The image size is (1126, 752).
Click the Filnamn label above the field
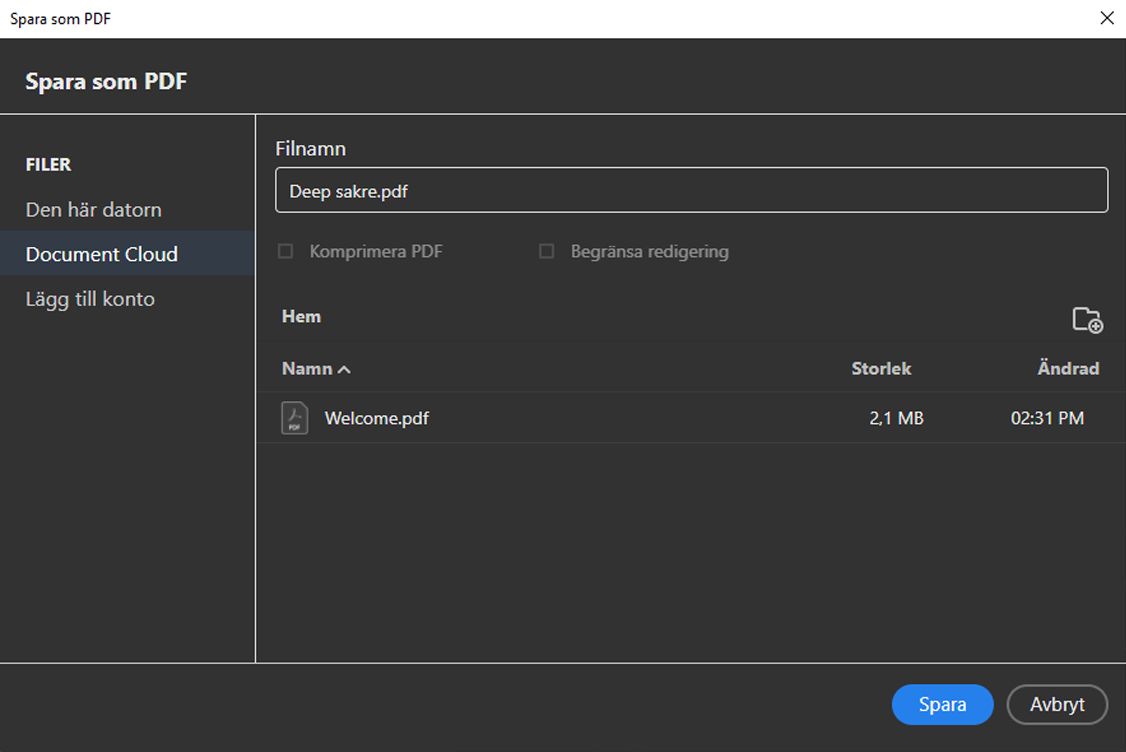point(310,148)
